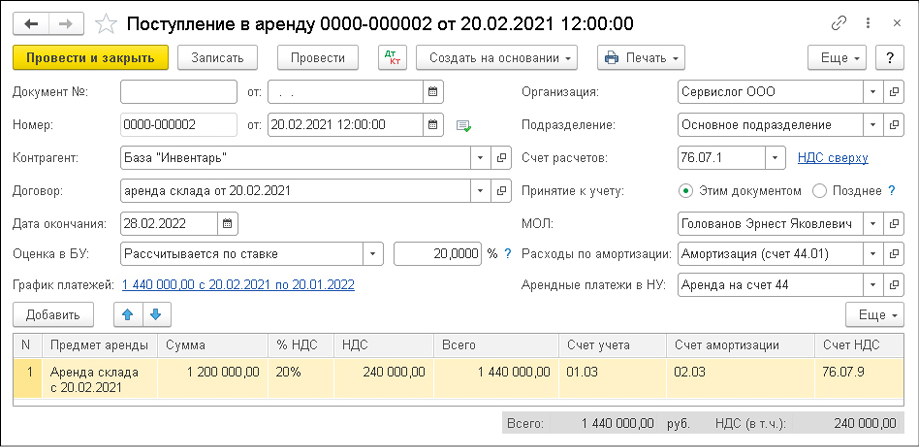Close the document with the X button
919x447 pixels.
click(897, 23)
